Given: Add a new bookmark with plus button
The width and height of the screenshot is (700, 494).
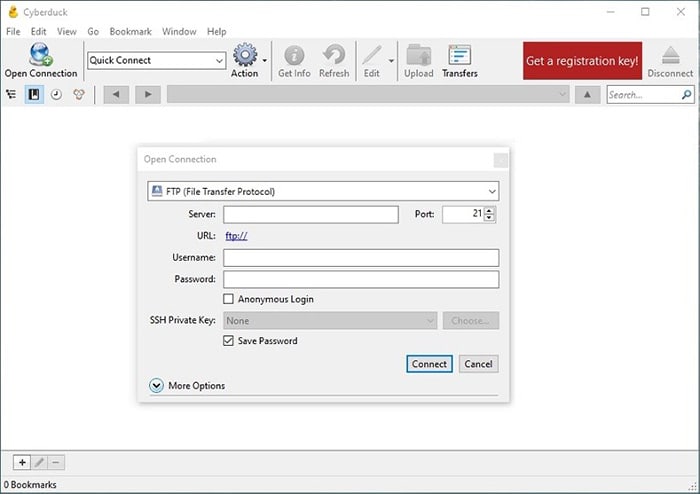Looking at the screenshot, I should click(22, 463).
